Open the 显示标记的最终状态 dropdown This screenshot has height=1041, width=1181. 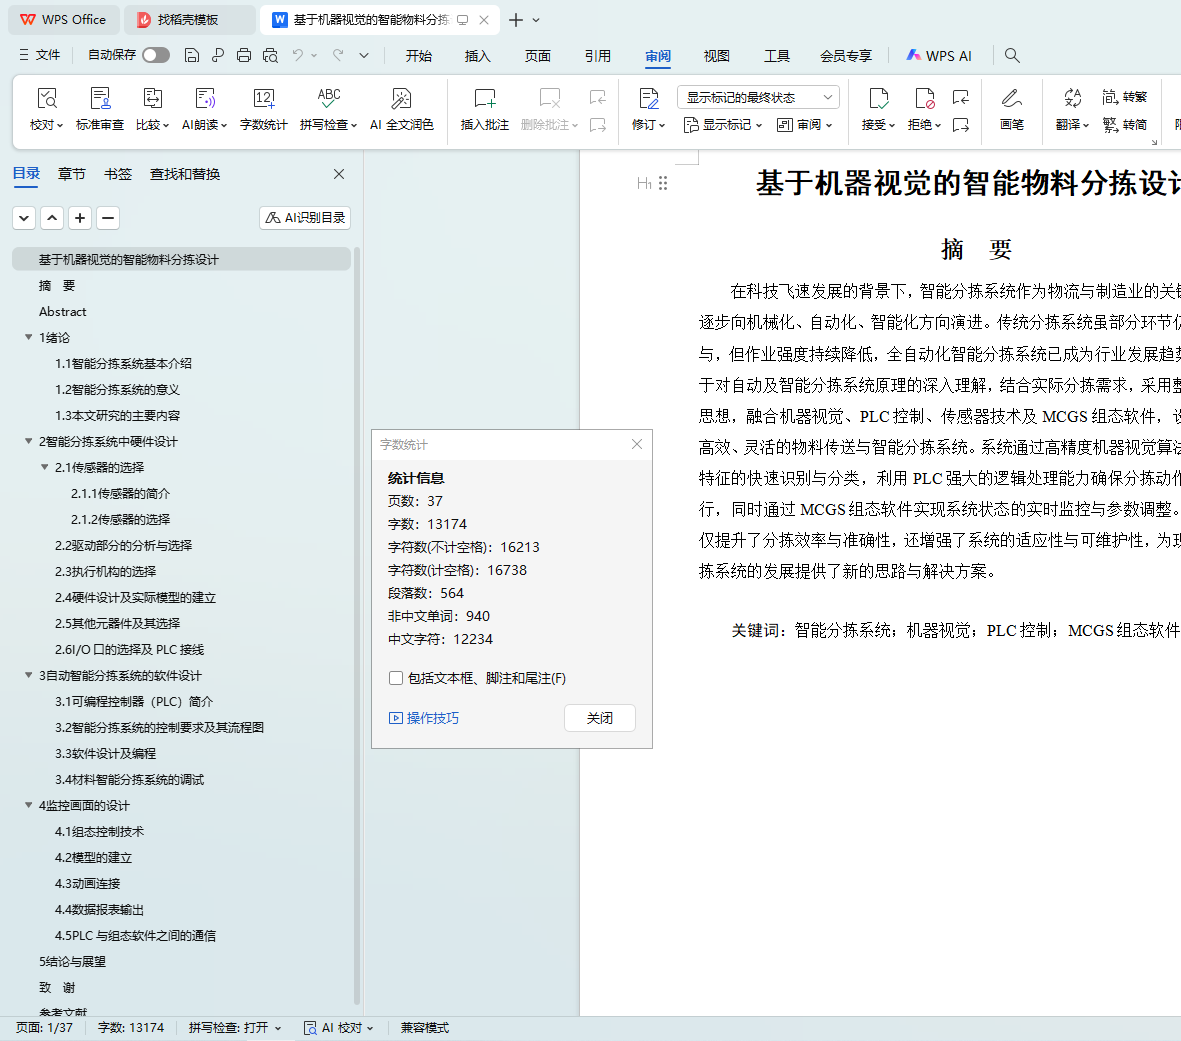tap(758, 97)
